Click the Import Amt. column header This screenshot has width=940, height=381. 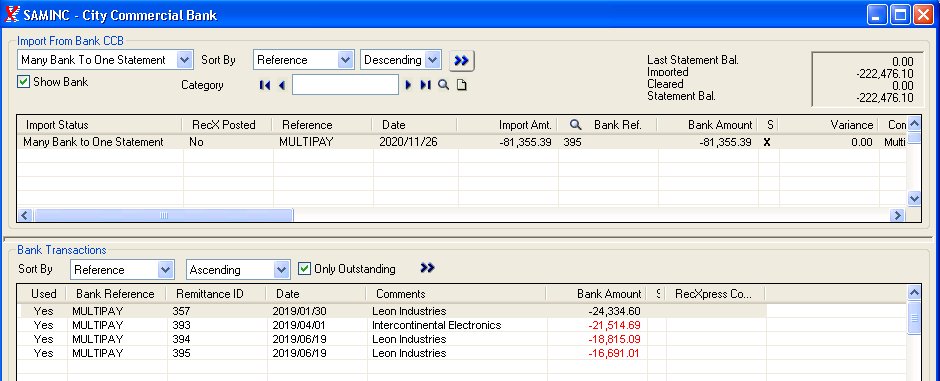pos(507,125)
